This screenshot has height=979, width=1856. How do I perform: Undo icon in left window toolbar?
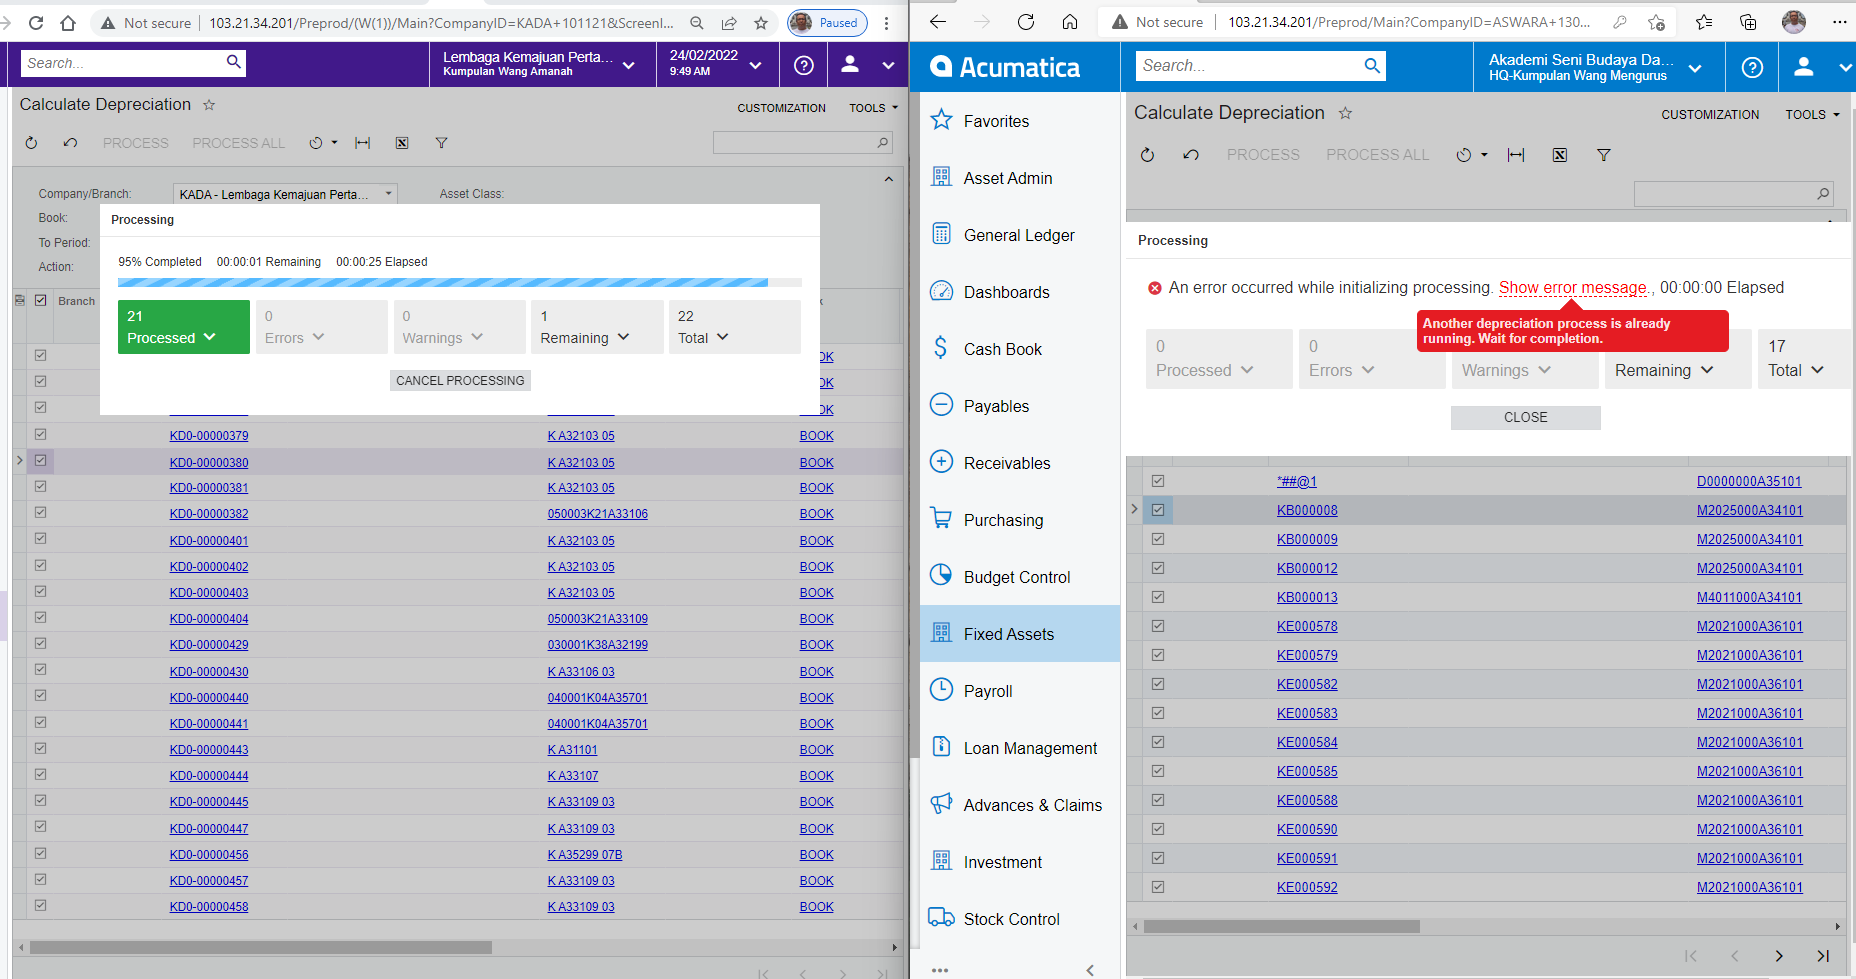pyautogui.click(x=70, y=143)
